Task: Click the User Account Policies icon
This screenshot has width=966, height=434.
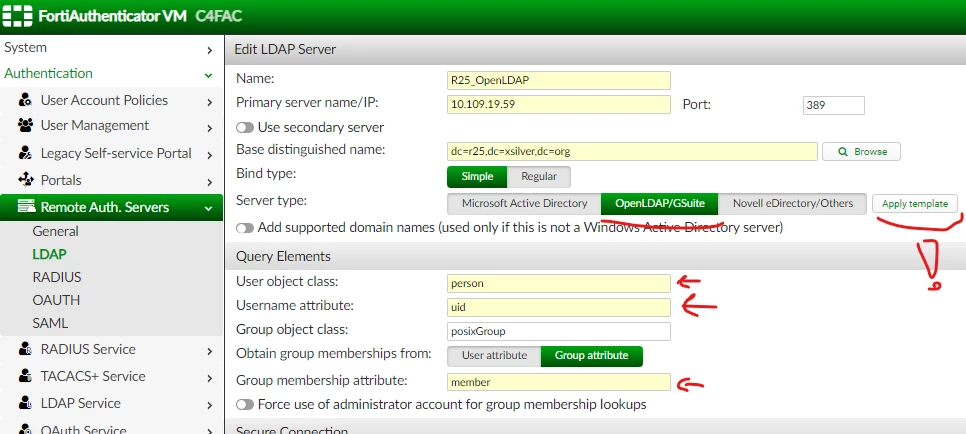Action: point(25,100)
